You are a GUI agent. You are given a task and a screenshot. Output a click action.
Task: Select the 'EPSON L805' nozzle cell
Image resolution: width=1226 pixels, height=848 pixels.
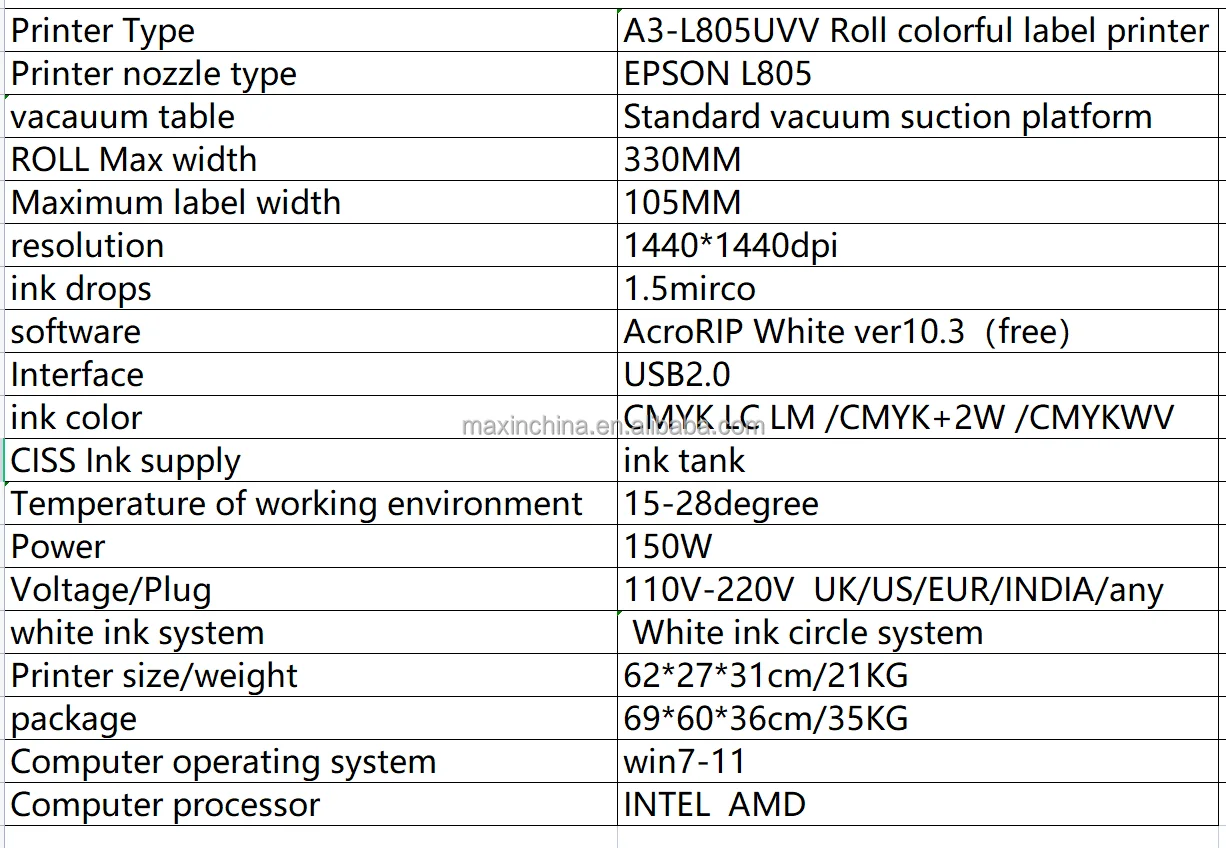point(718,74)
